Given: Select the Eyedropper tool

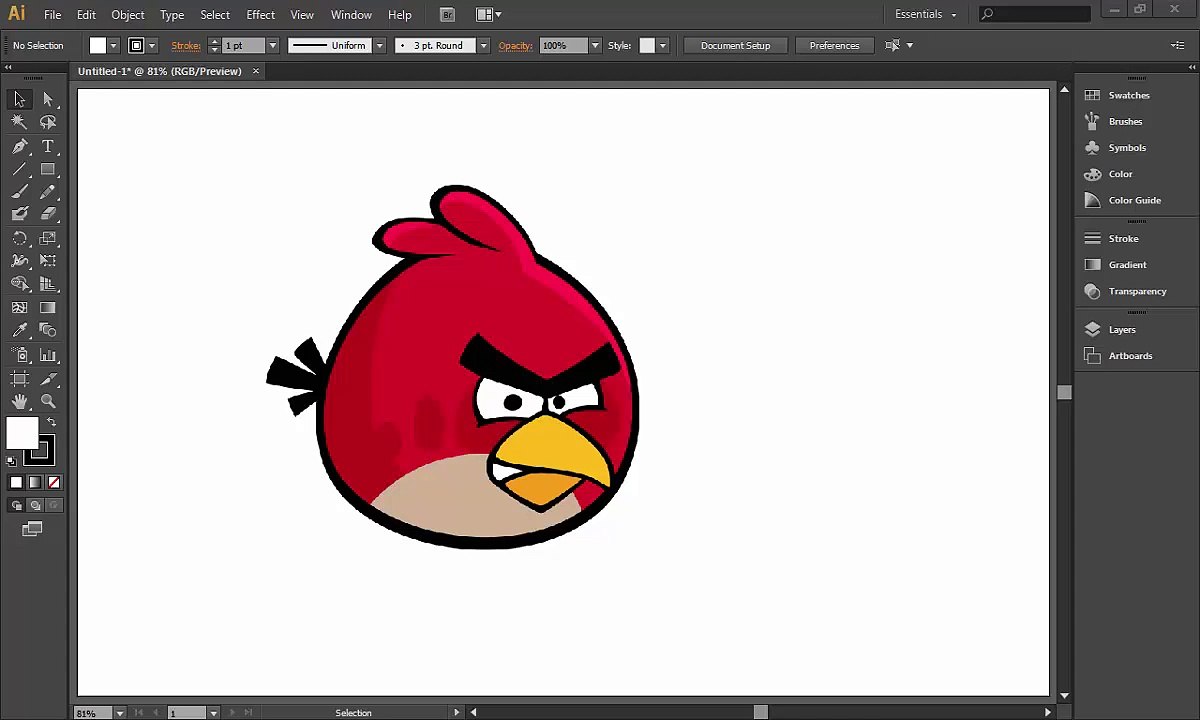Looking at the screenshot, I should tap(19, 330).
